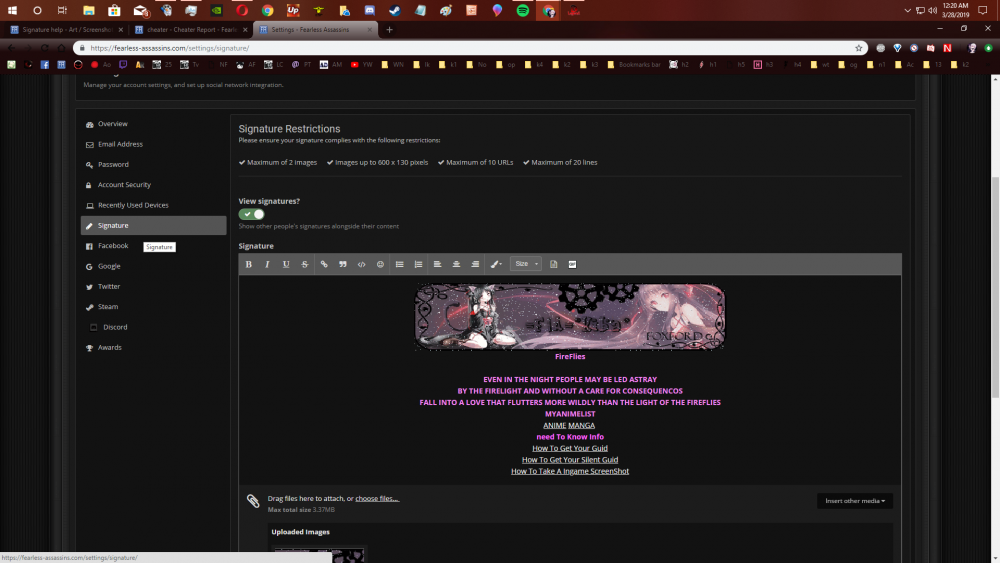Apply italic formatting in the editor
Viewport: 1000px width, 563px height.
(x=267, y=264)
